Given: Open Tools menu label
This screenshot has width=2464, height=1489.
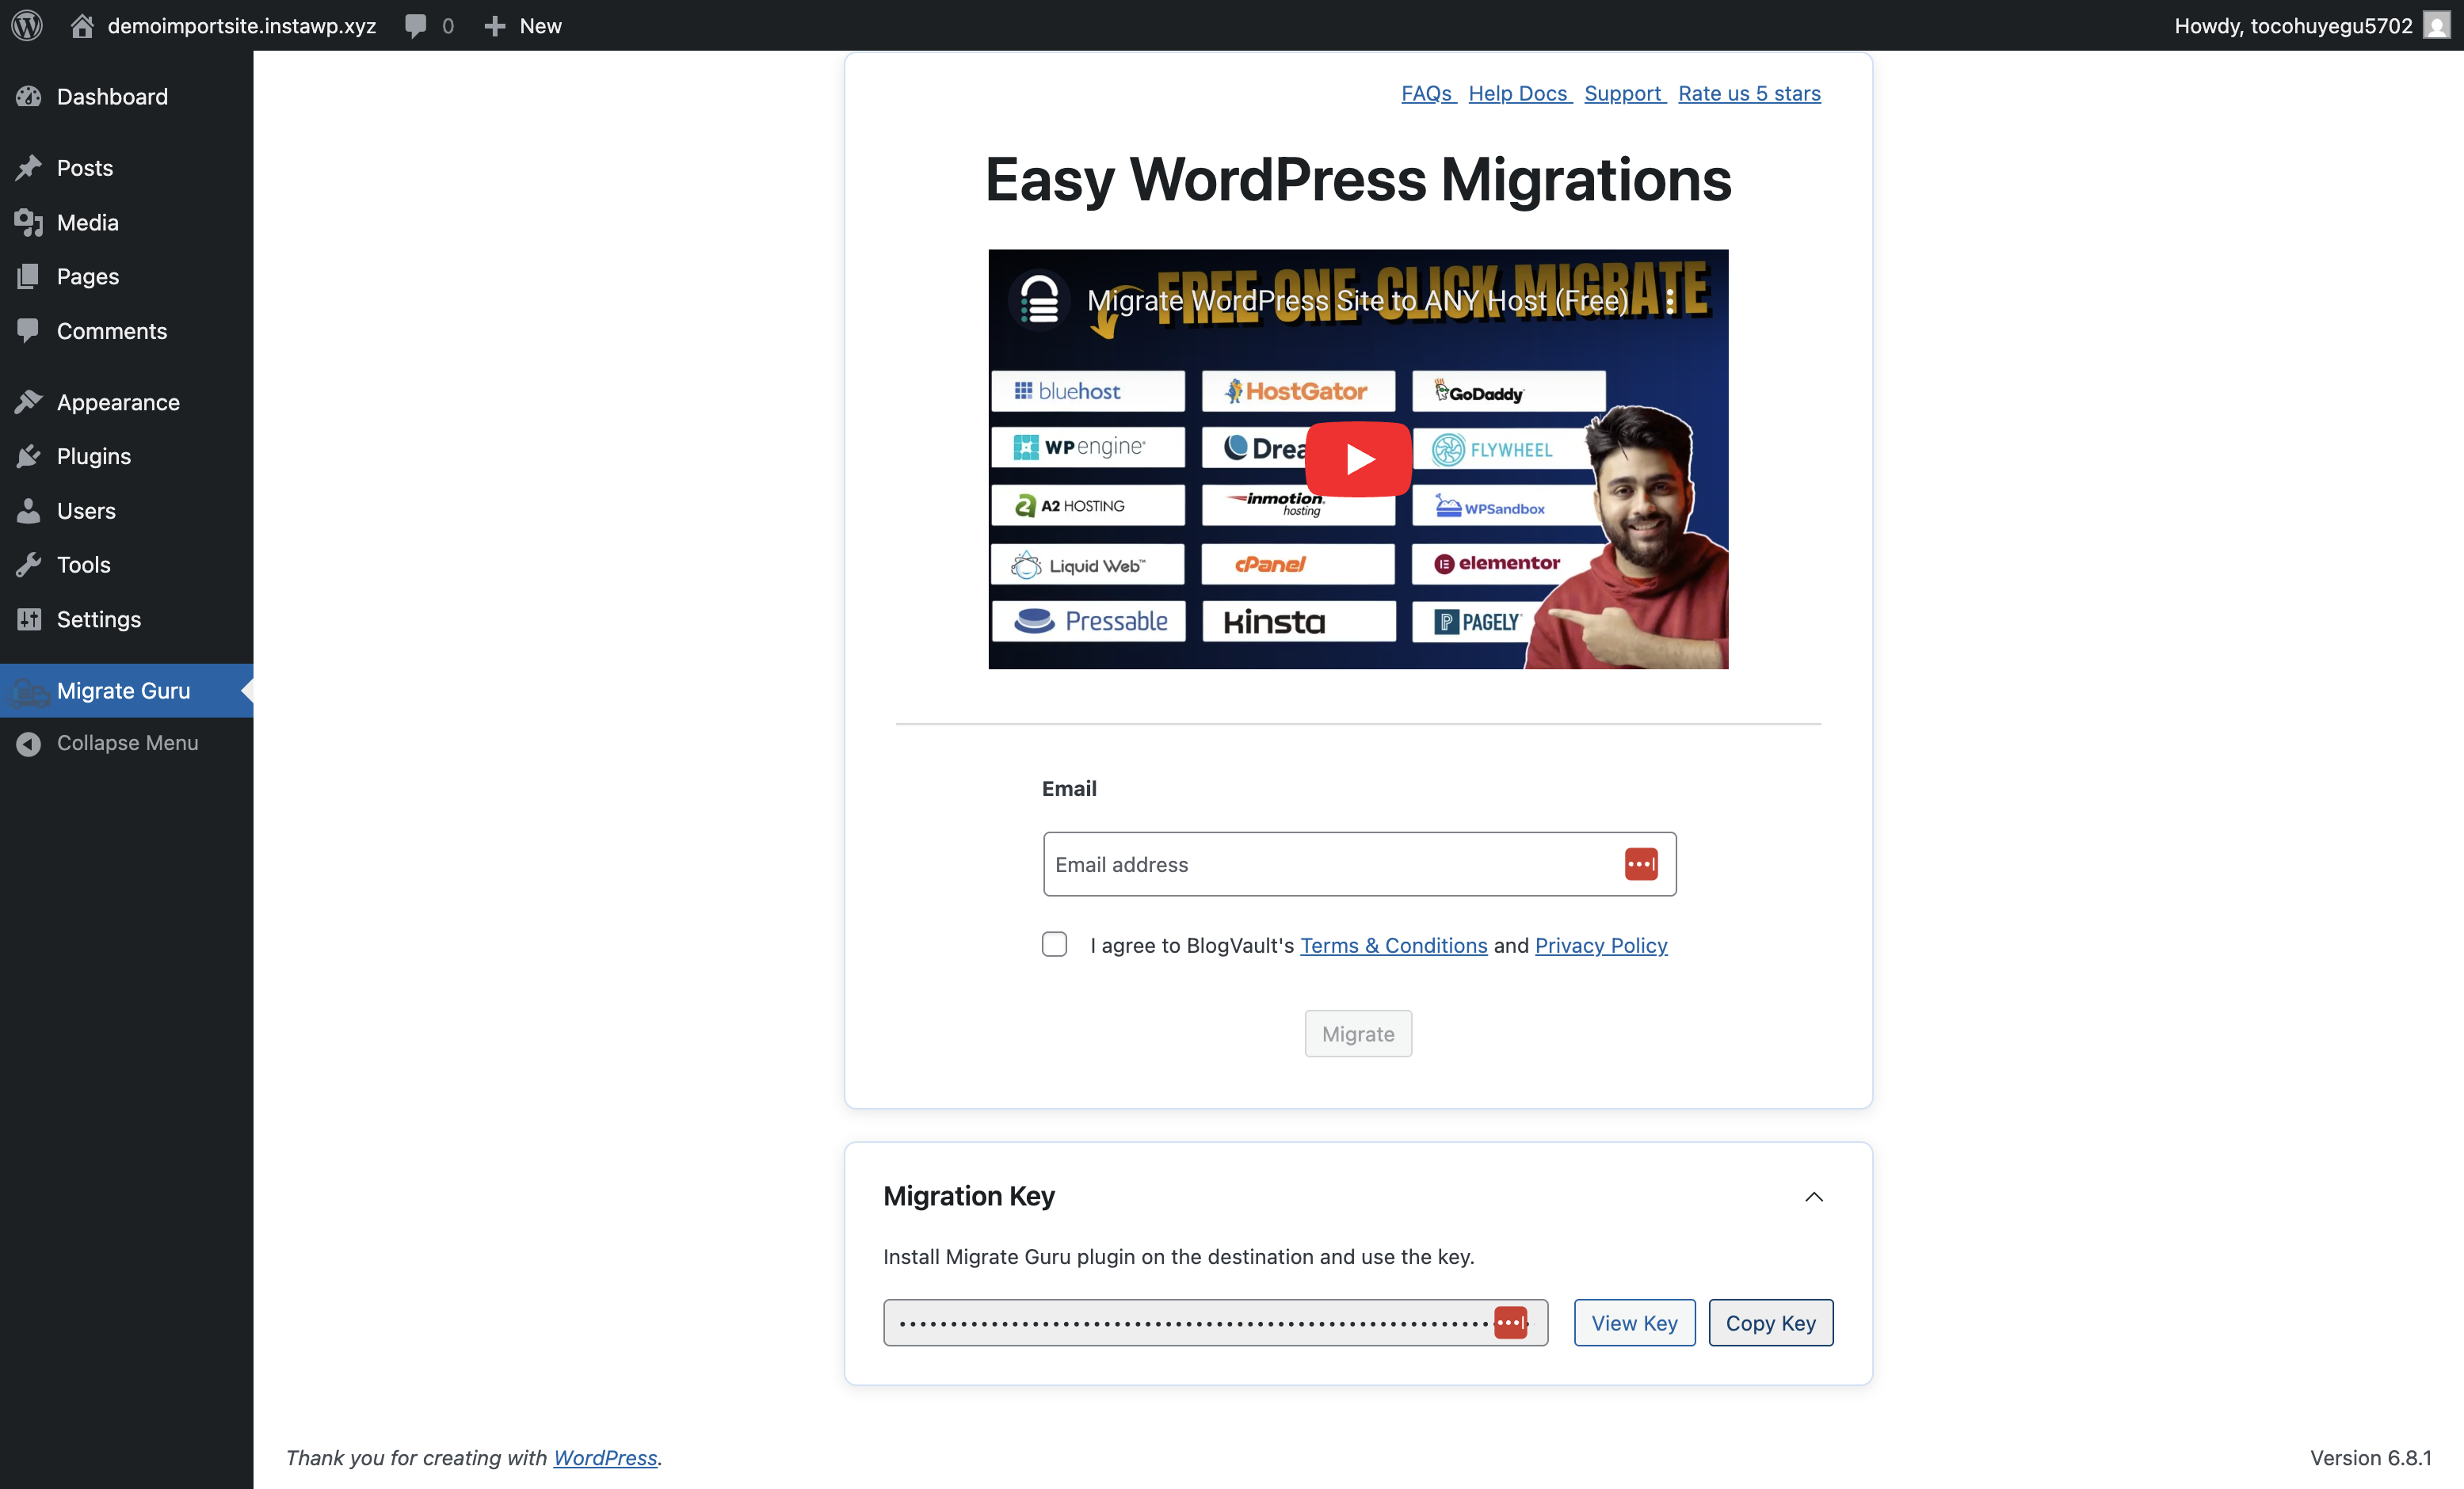Looking at the screenshot, I should pos(84,564).
